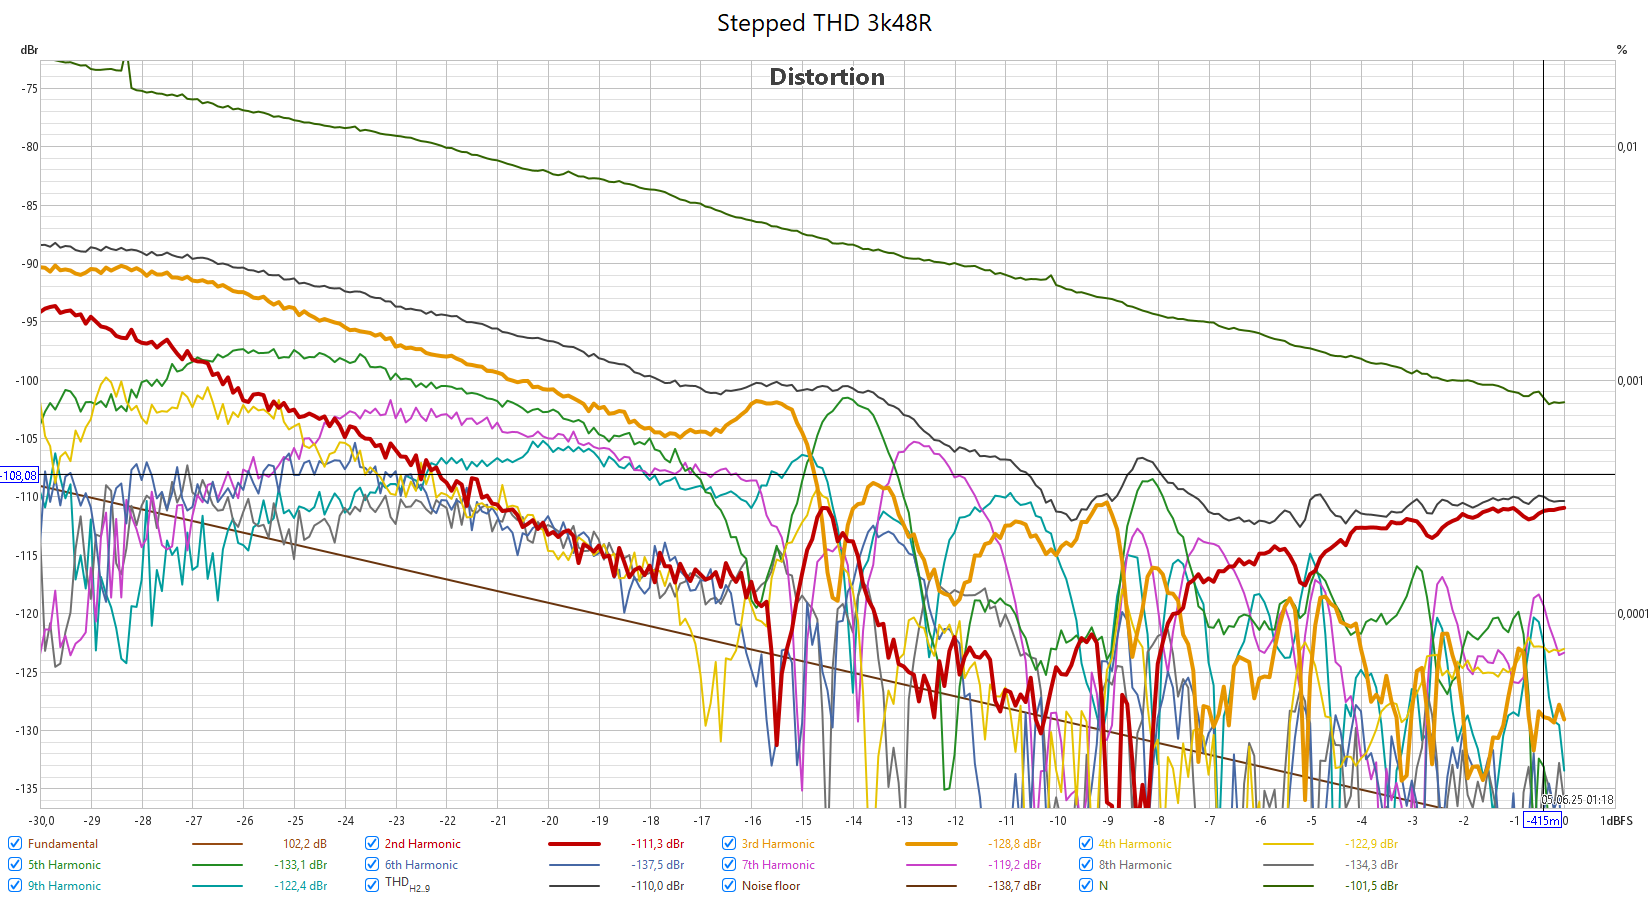Click the 9th Harmonic value -122,4 dBr
1650x897 pixels.
point(301,886)
